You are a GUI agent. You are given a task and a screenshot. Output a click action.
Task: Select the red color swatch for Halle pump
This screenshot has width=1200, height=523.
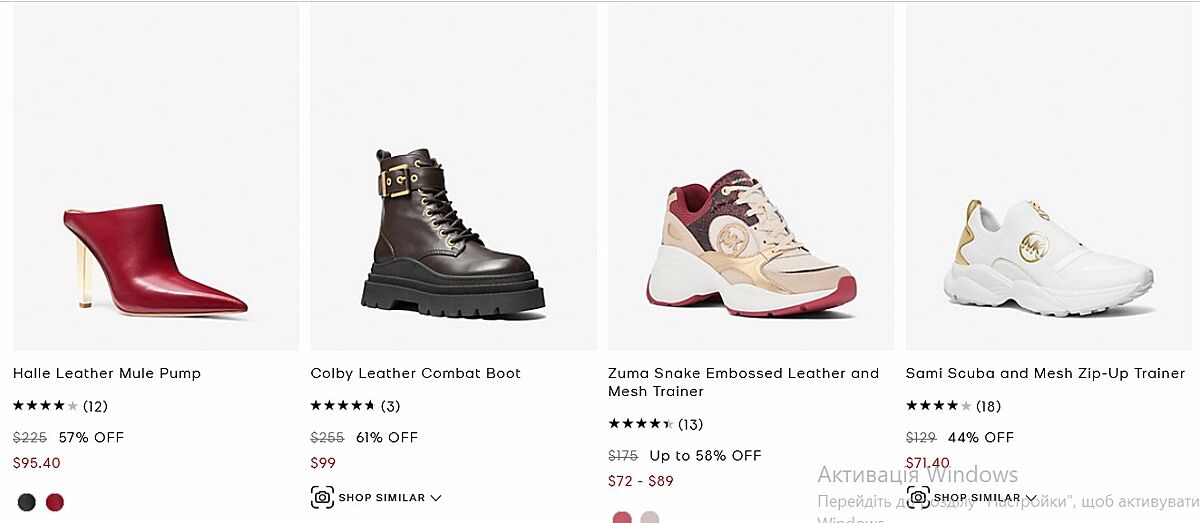tap(55, 502)
